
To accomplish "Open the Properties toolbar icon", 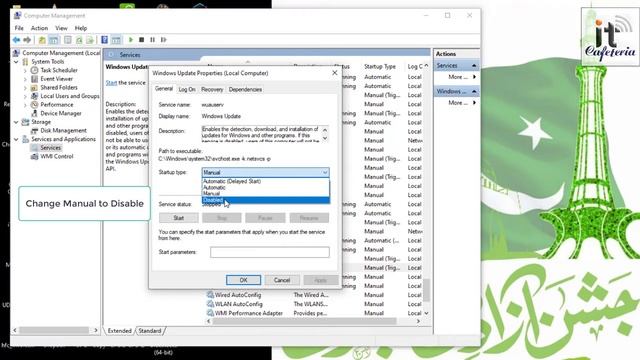I will coord(68,40).
